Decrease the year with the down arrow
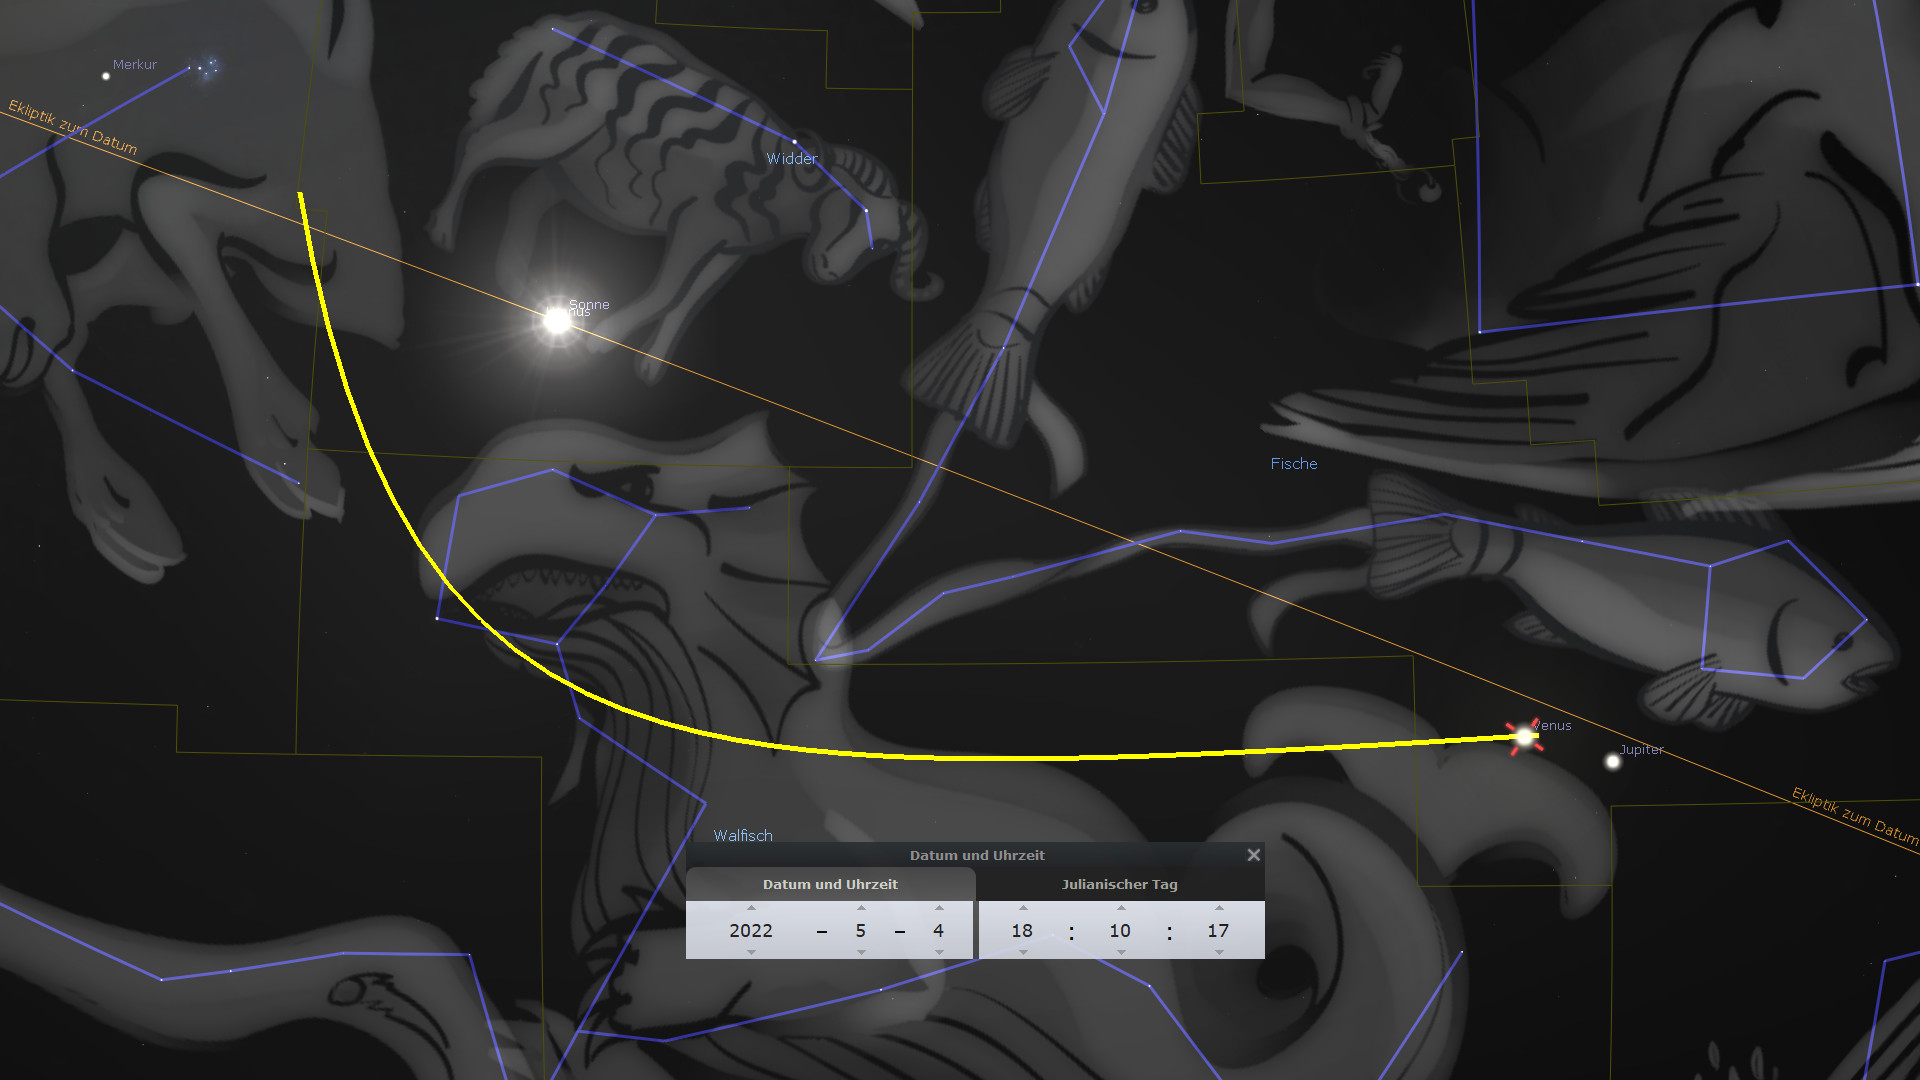This screenshot has width=1920, height=1080. 751,952
